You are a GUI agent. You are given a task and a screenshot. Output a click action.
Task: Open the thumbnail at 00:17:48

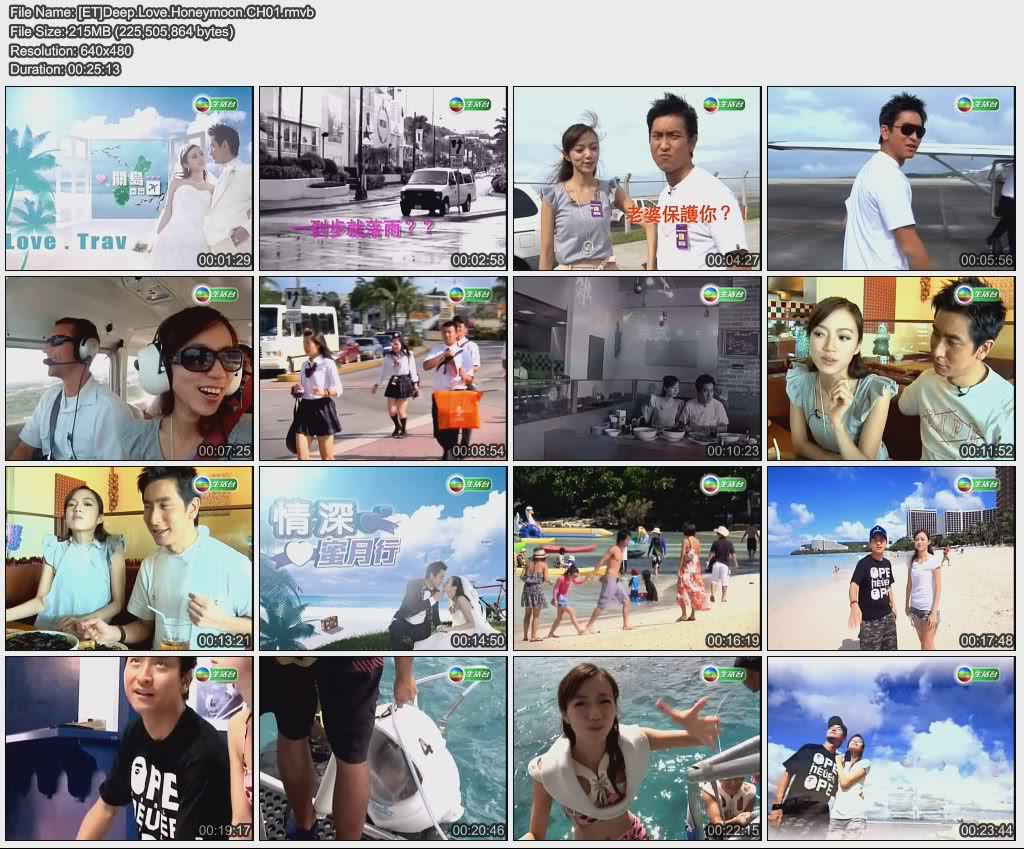click(x=891, y=558)
